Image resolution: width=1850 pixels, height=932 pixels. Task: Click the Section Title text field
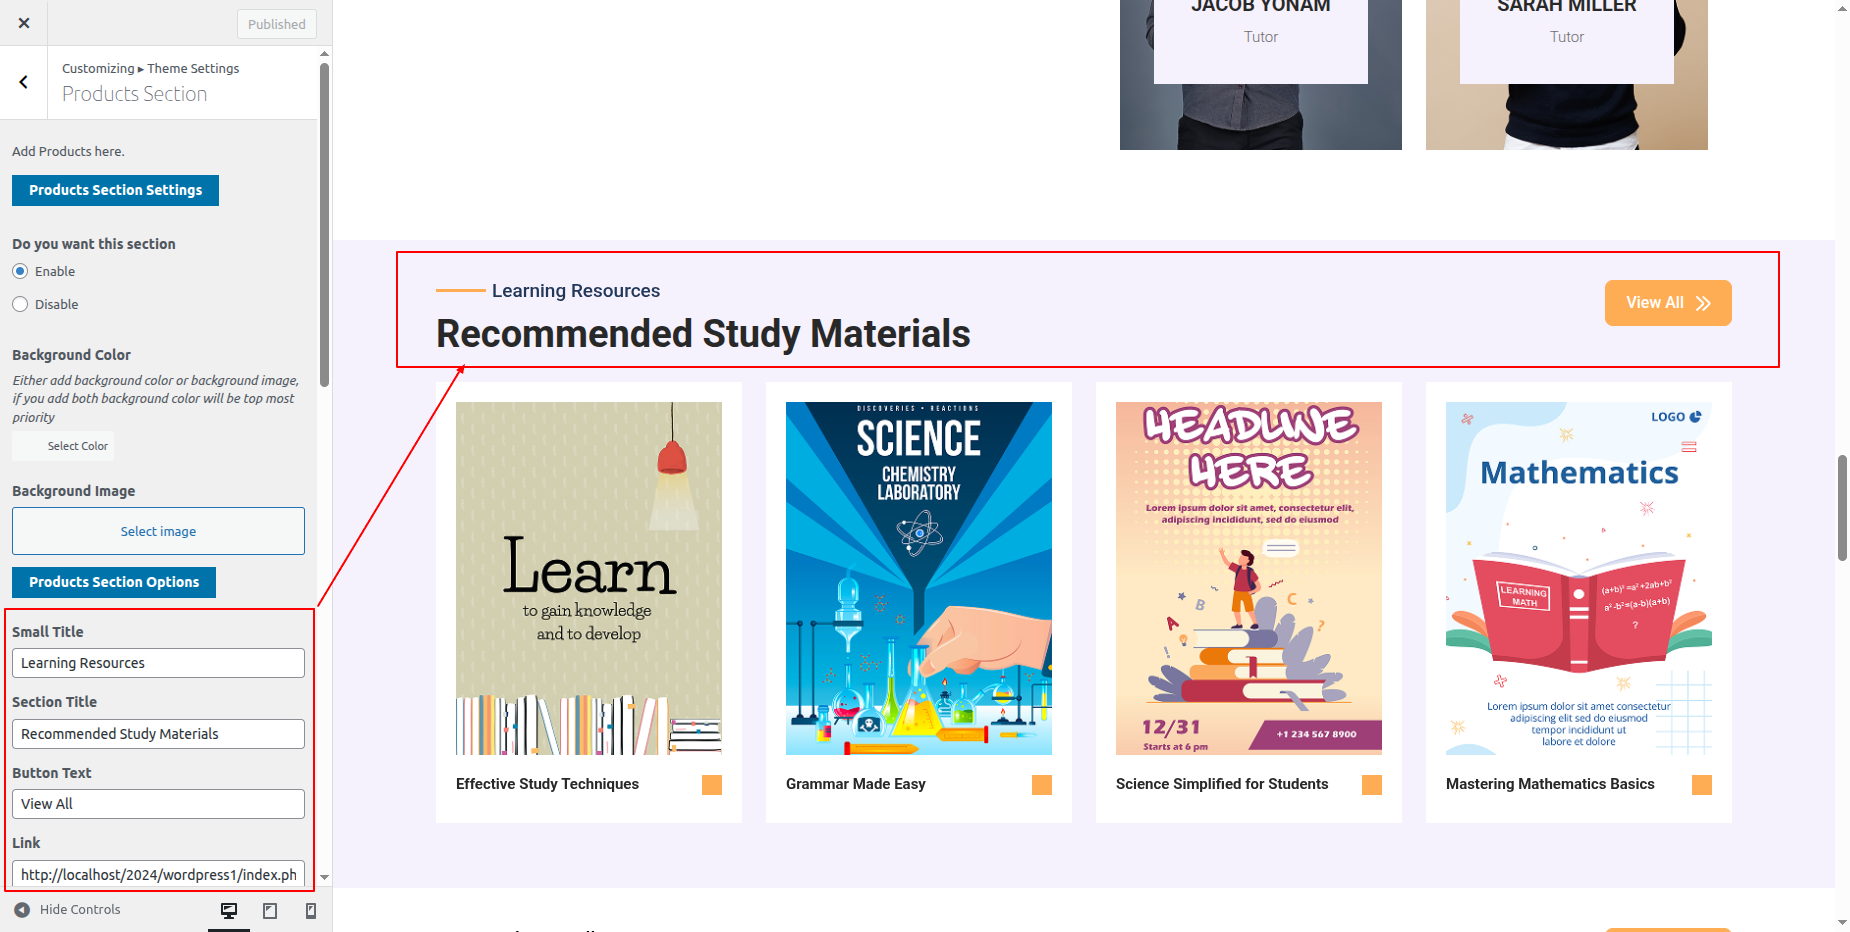coord(158,734)
